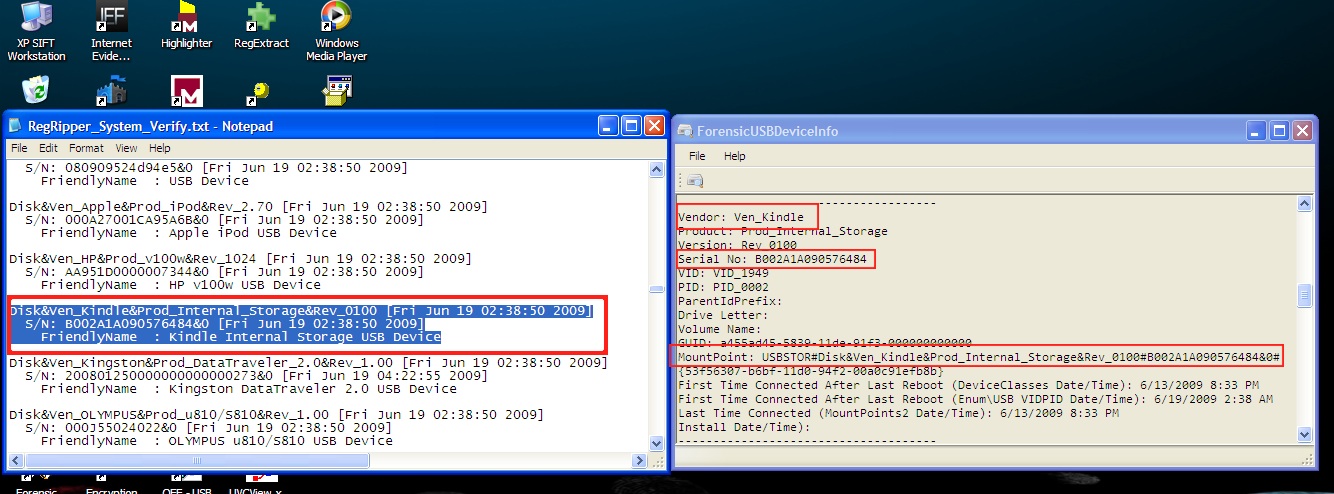
Task: Click serial line 080909524d94e5&0 in Notepad
Action: 216,168
